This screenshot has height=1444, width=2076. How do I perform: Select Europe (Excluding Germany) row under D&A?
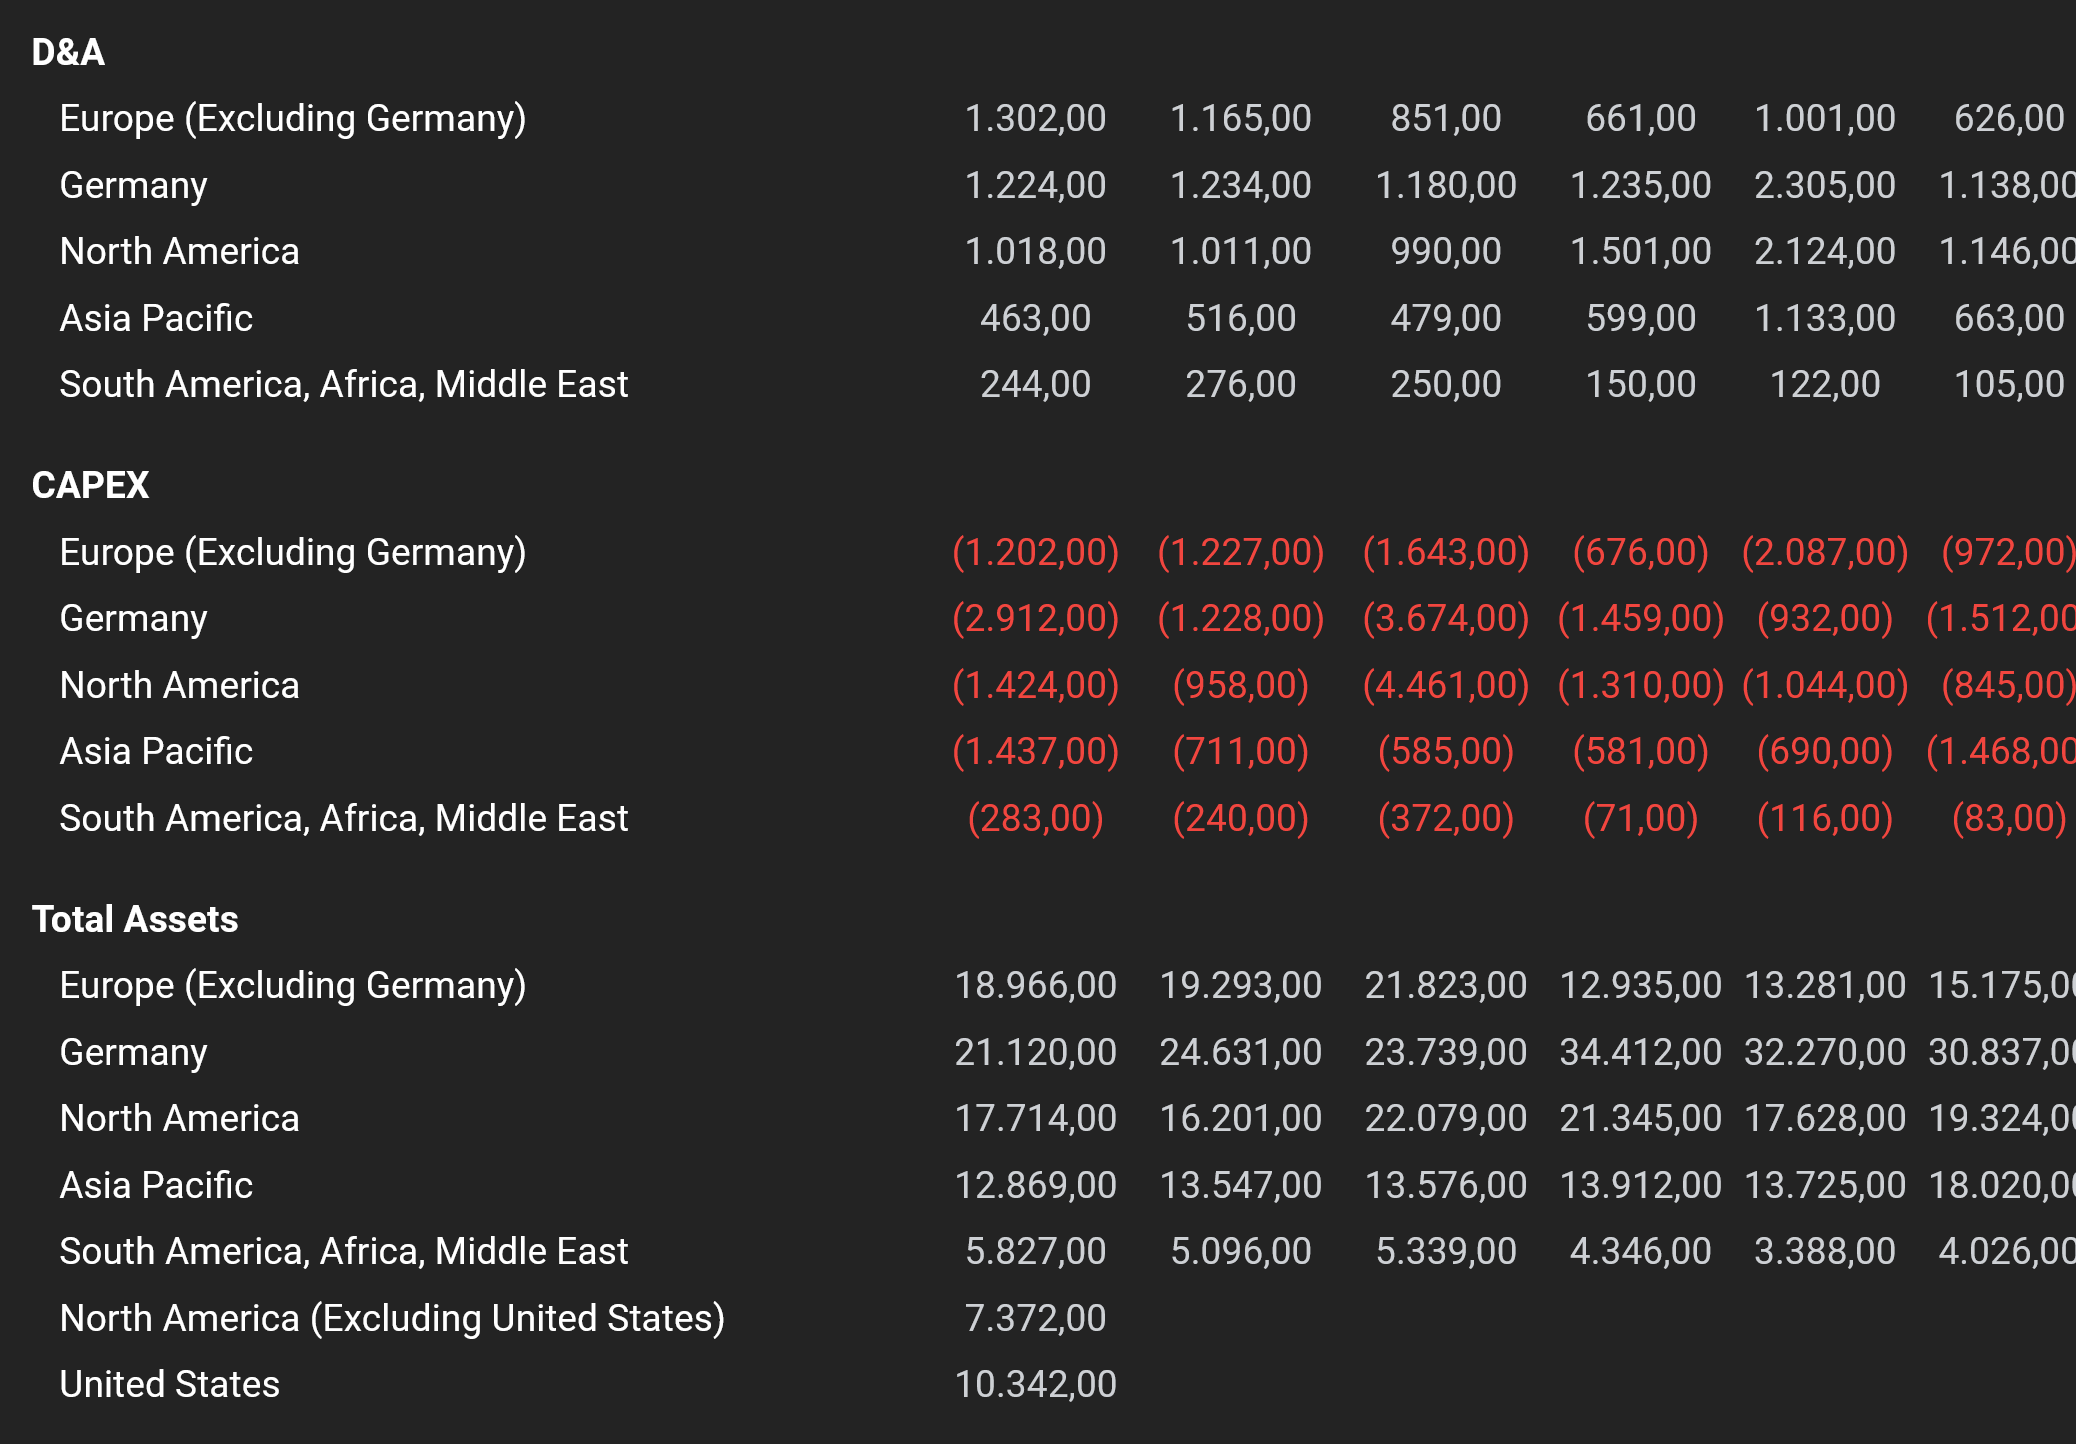(292, 118)
